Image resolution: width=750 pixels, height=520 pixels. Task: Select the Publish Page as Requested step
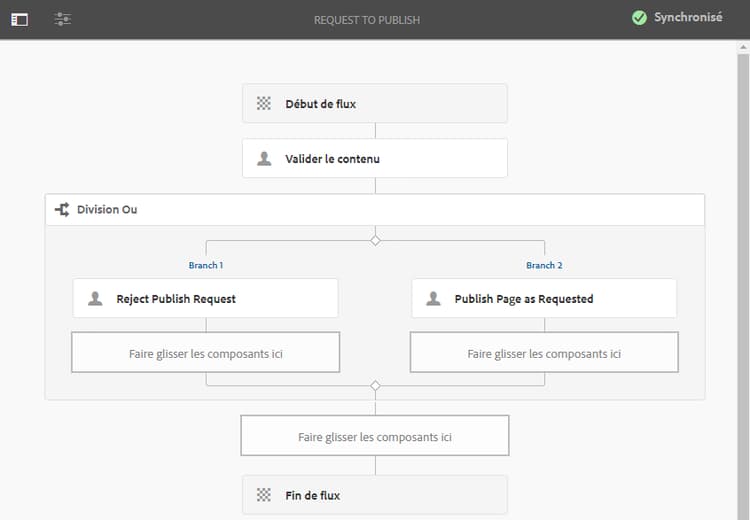(x=544, y=298)
